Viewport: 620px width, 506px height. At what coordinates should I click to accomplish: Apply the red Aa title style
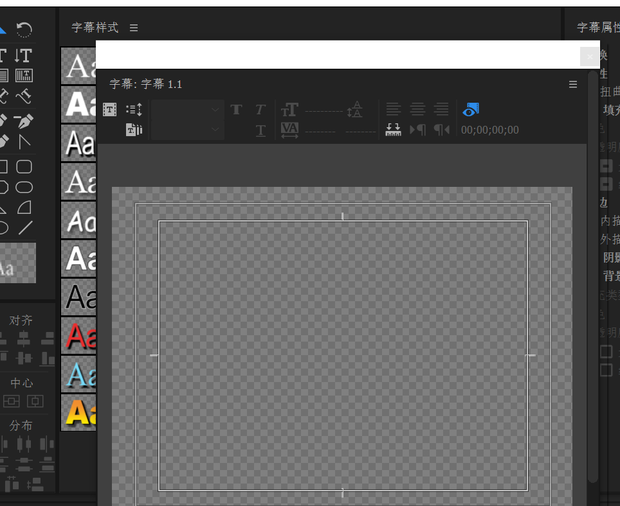79,335
